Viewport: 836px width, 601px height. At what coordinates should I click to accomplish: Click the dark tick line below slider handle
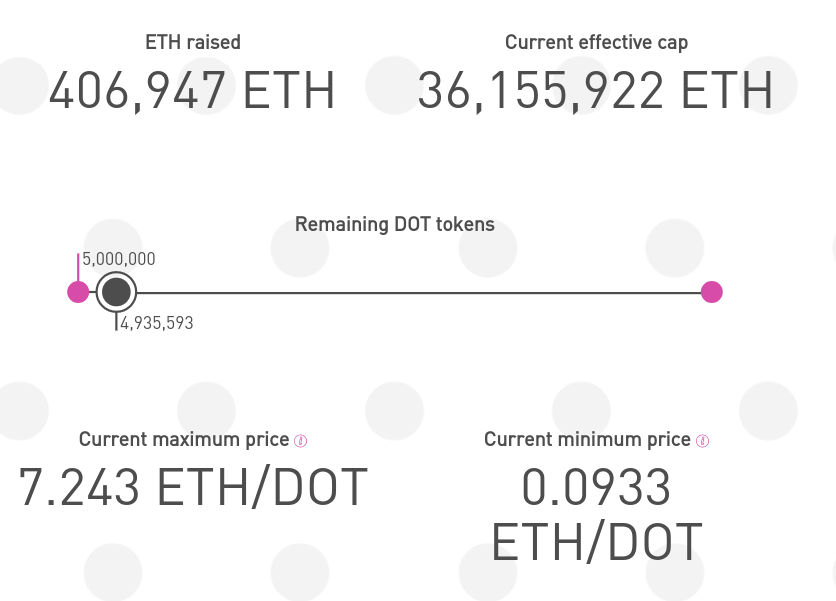coord(116,322)
